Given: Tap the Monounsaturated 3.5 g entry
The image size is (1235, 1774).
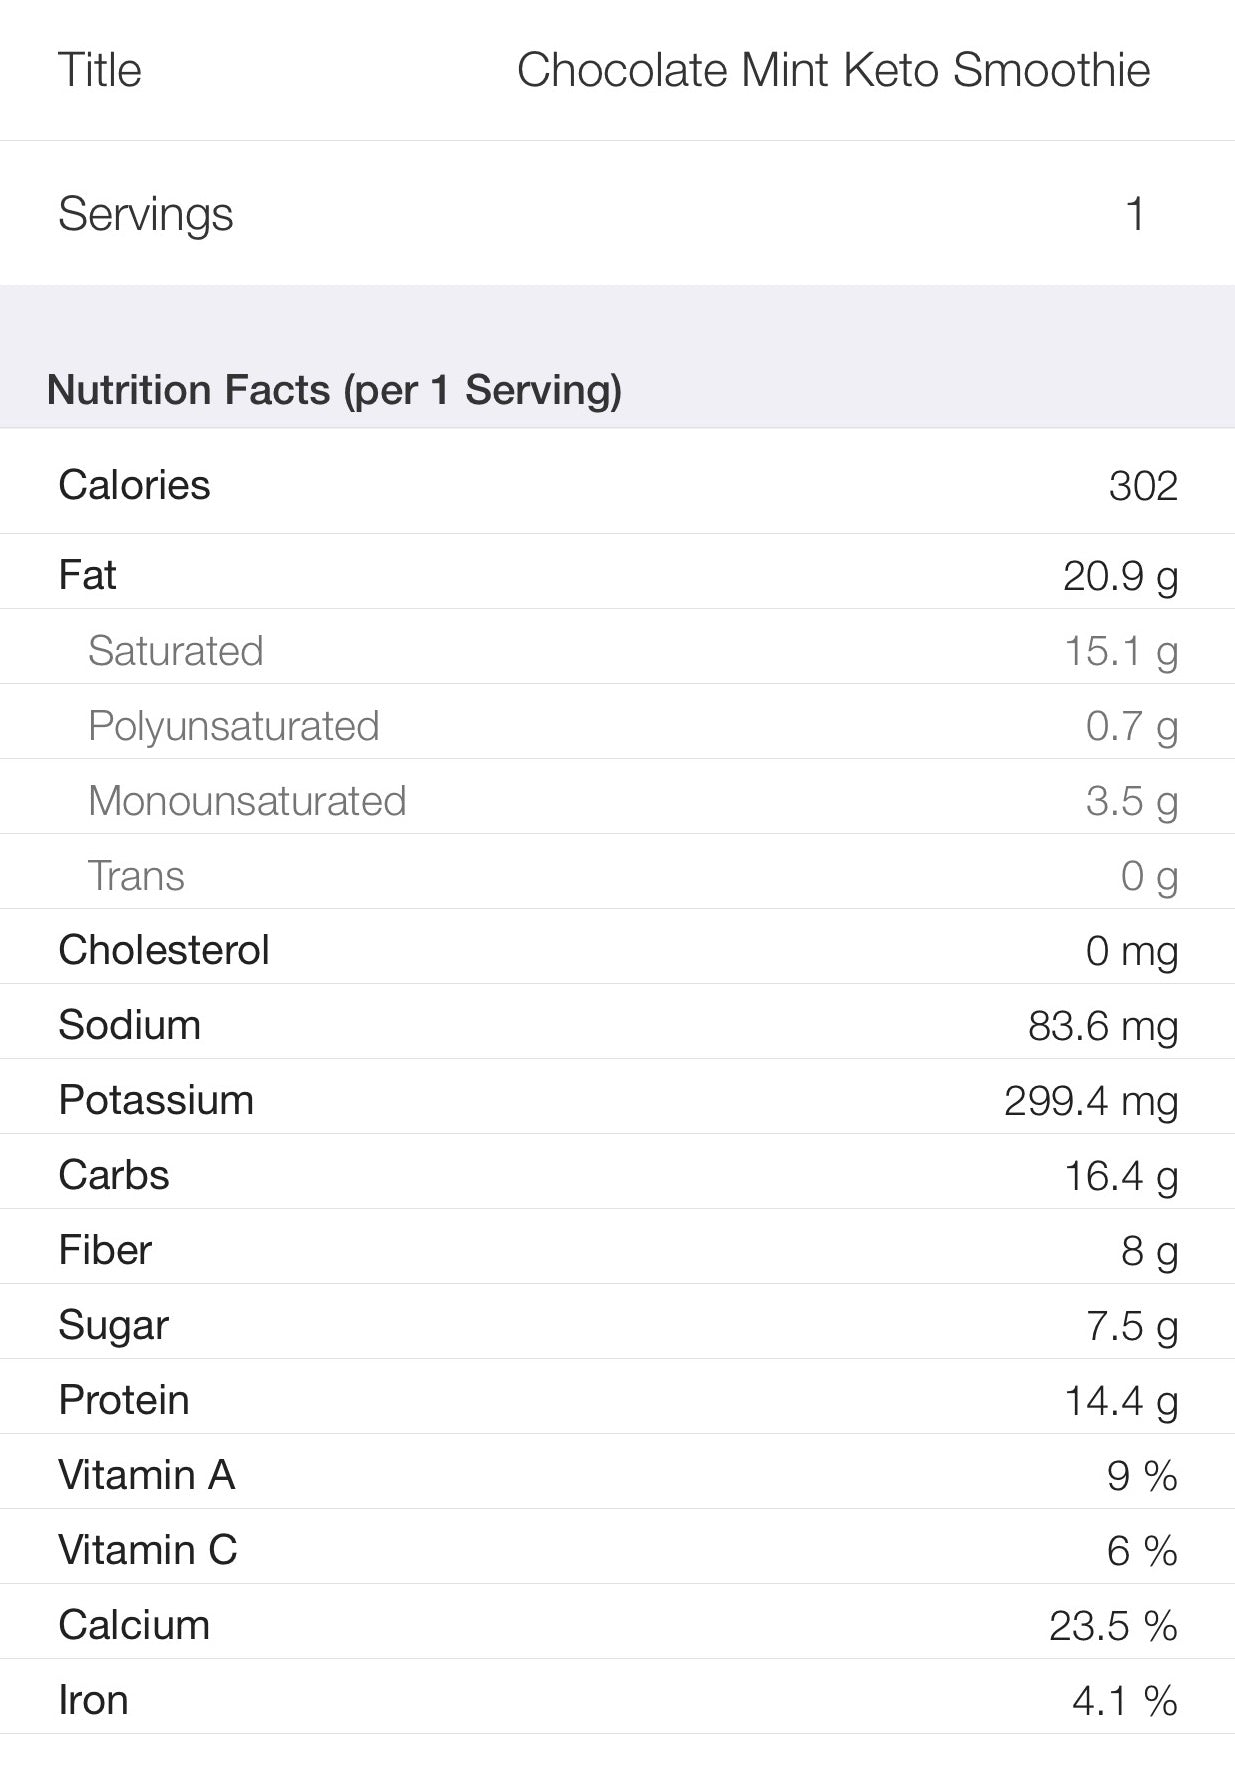Looking at the screenshot, I should [x=617, y=797].
